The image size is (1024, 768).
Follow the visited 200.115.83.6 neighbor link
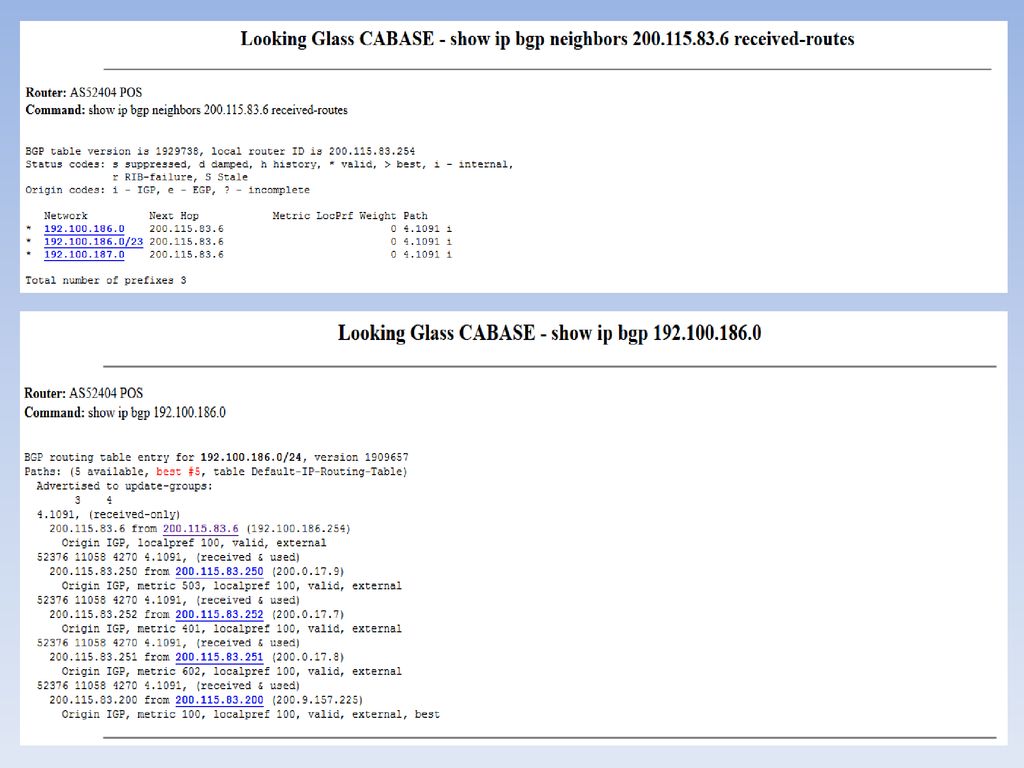pos(200,528)
